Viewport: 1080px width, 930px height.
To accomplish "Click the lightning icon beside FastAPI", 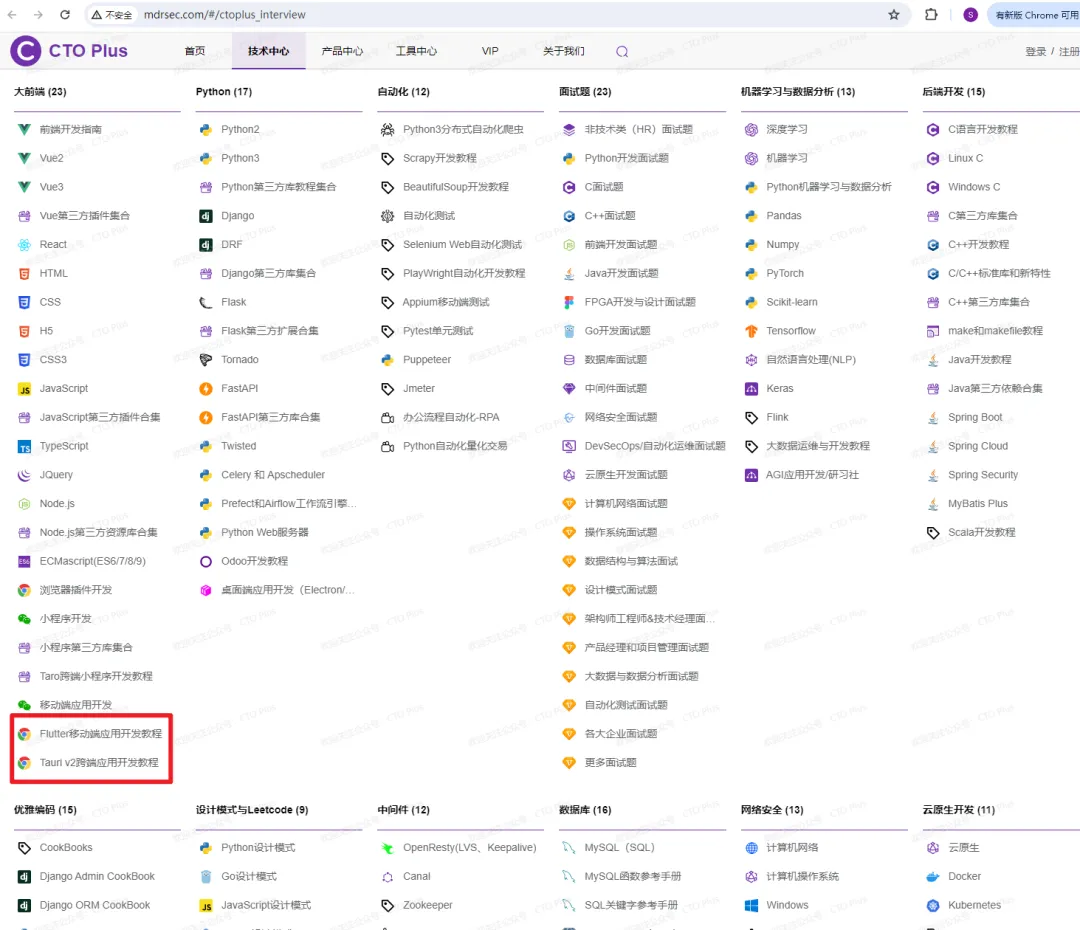I will point(206,389).
